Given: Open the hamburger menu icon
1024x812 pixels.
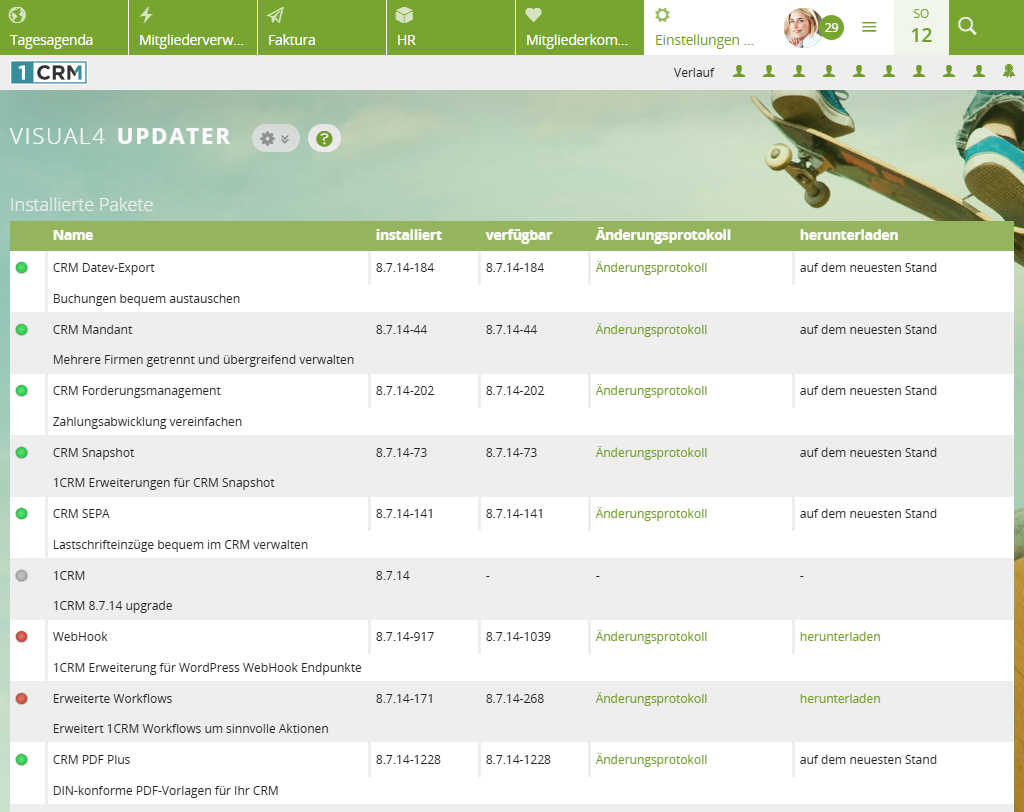Looking at the screenshot, I should coord(869,27).
